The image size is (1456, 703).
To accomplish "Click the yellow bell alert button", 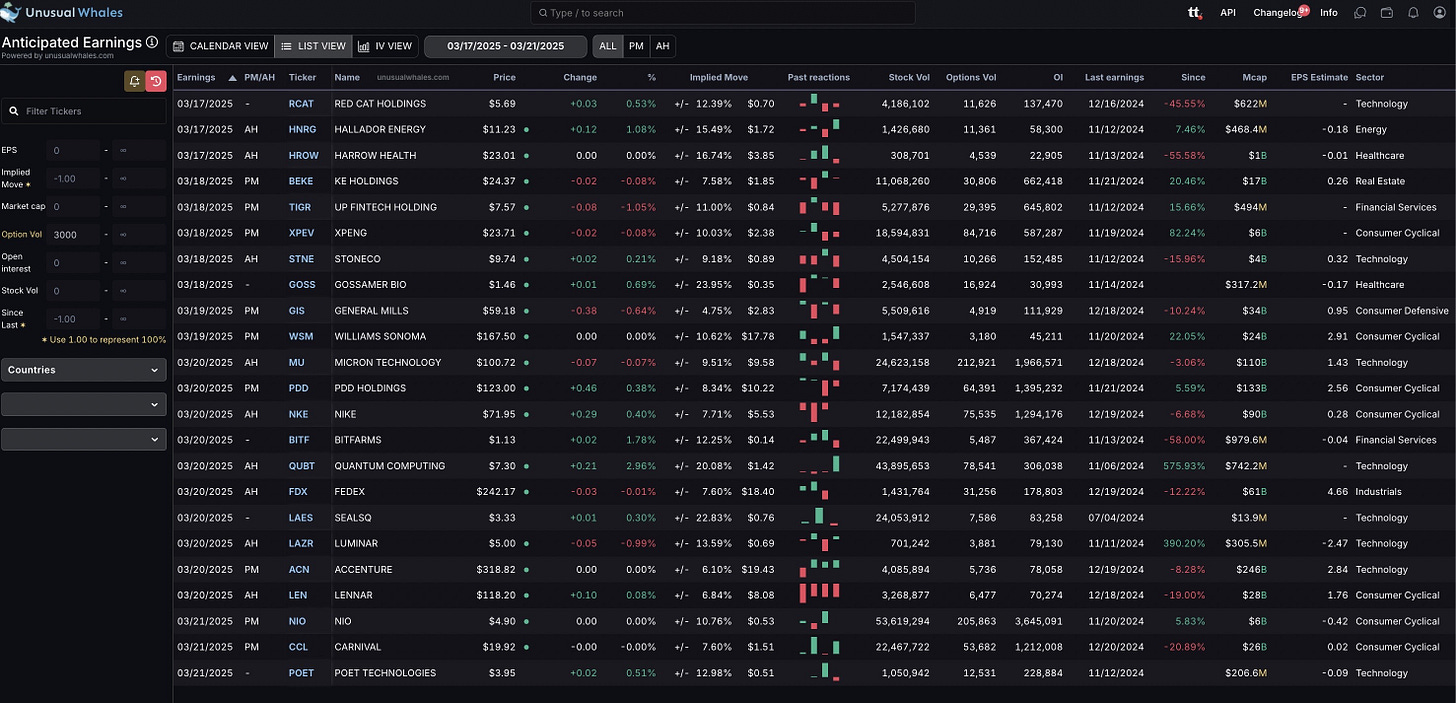I will (x=134, y=81).
